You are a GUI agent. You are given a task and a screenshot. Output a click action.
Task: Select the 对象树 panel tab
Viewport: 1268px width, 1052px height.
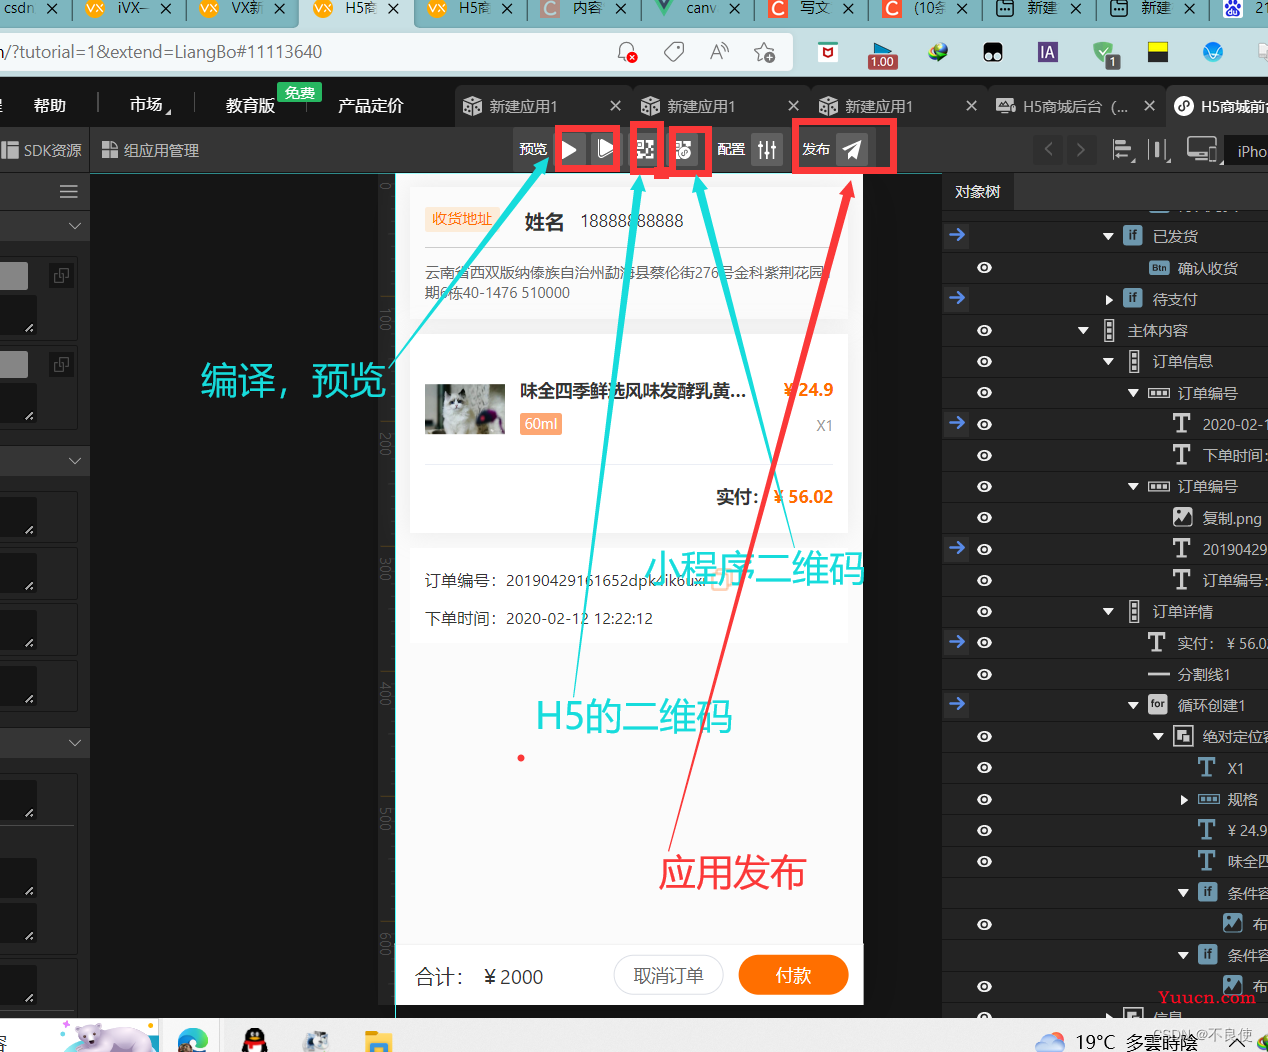[x=978, y=191]
